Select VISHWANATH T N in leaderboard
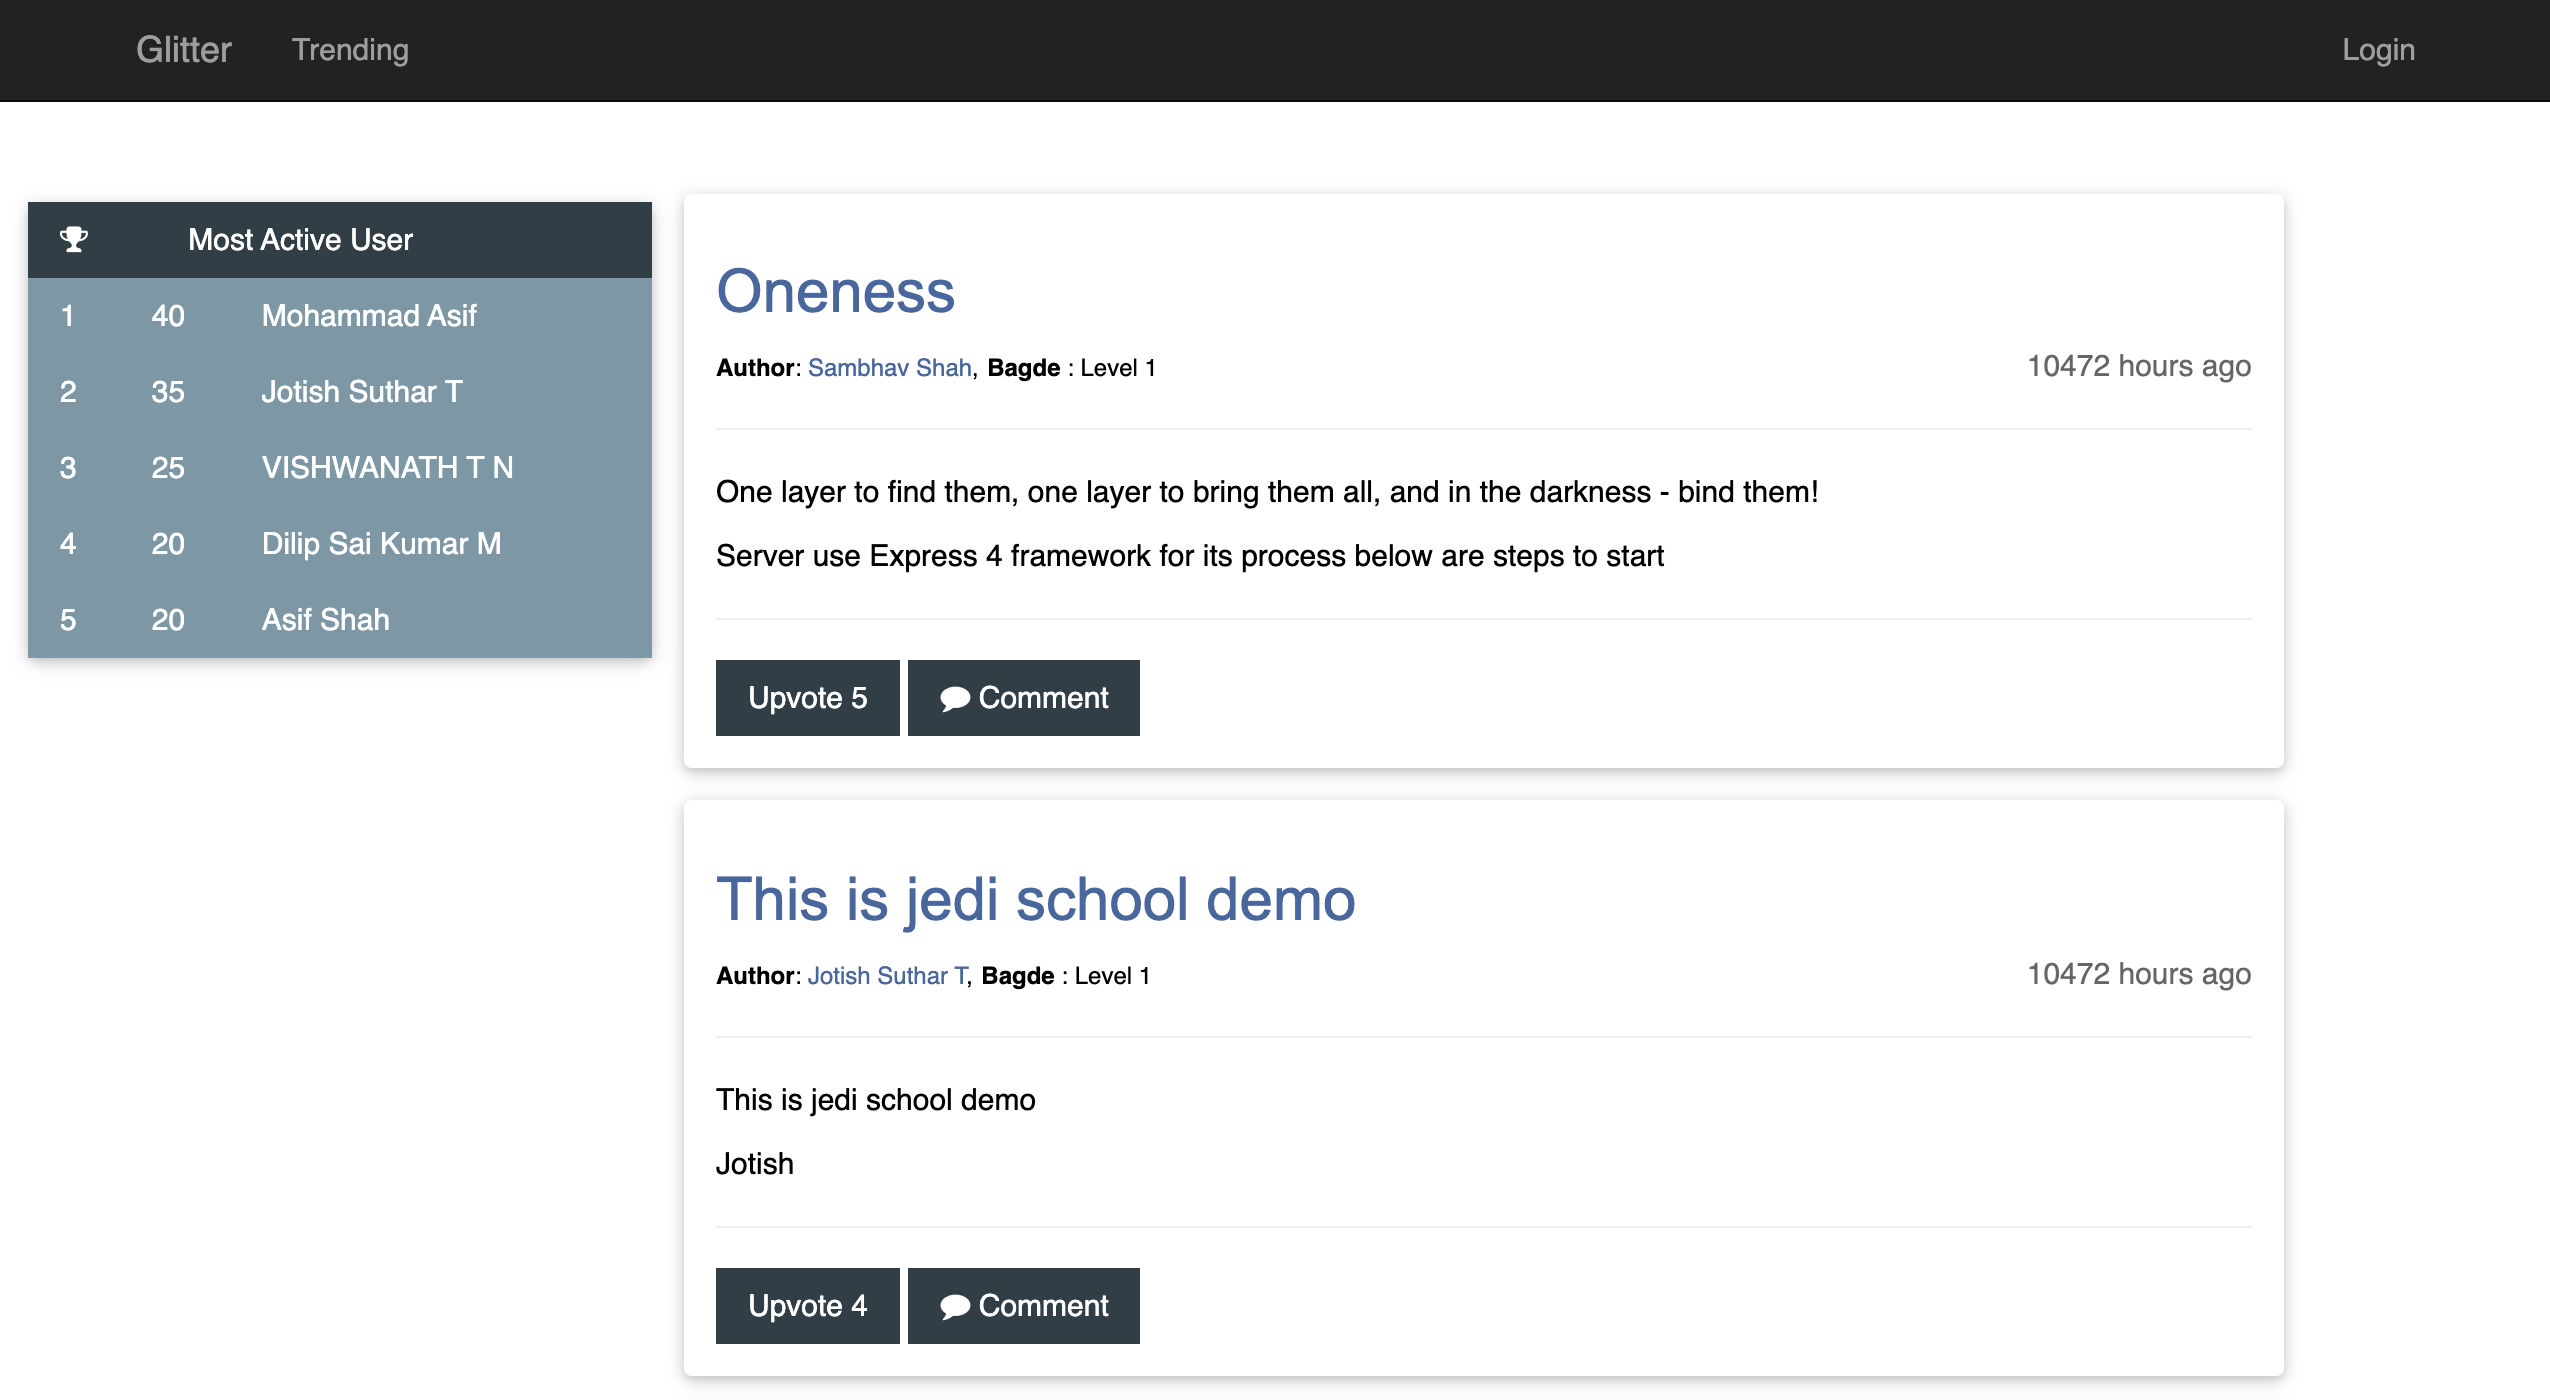 pos(387,468)
